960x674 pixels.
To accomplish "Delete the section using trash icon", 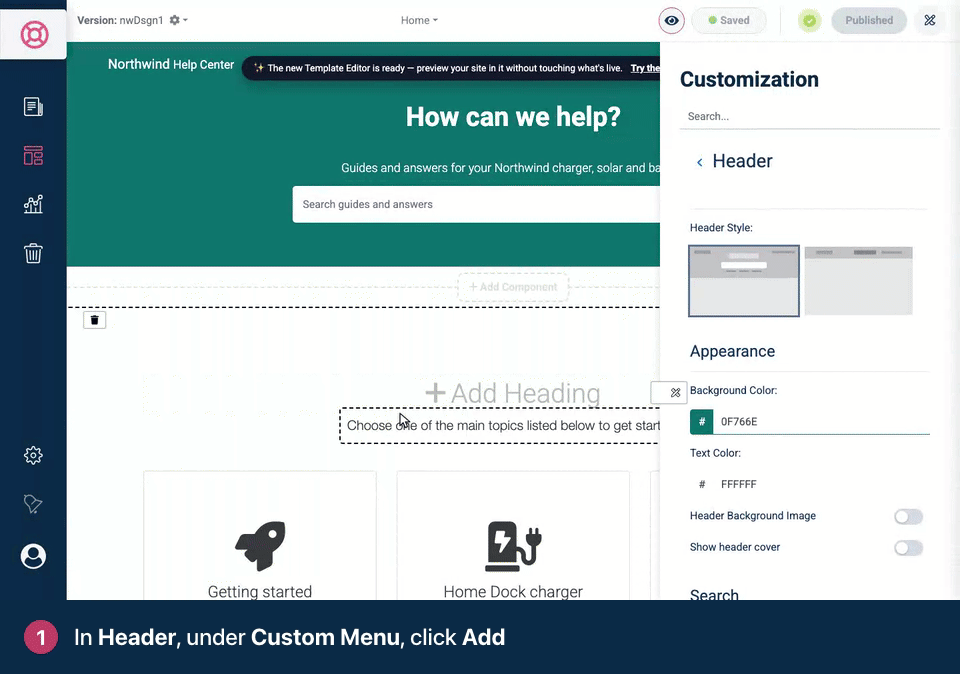I will pos(94,320).
